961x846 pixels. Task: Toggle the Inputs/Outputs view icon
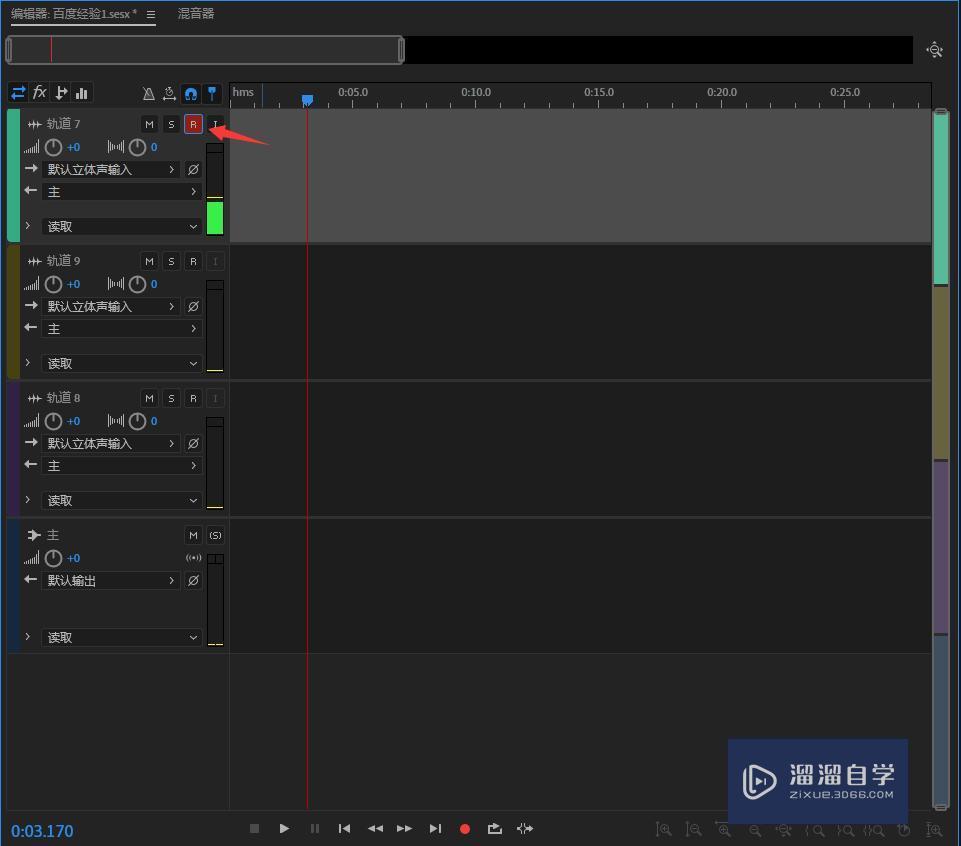coord(18,93)
